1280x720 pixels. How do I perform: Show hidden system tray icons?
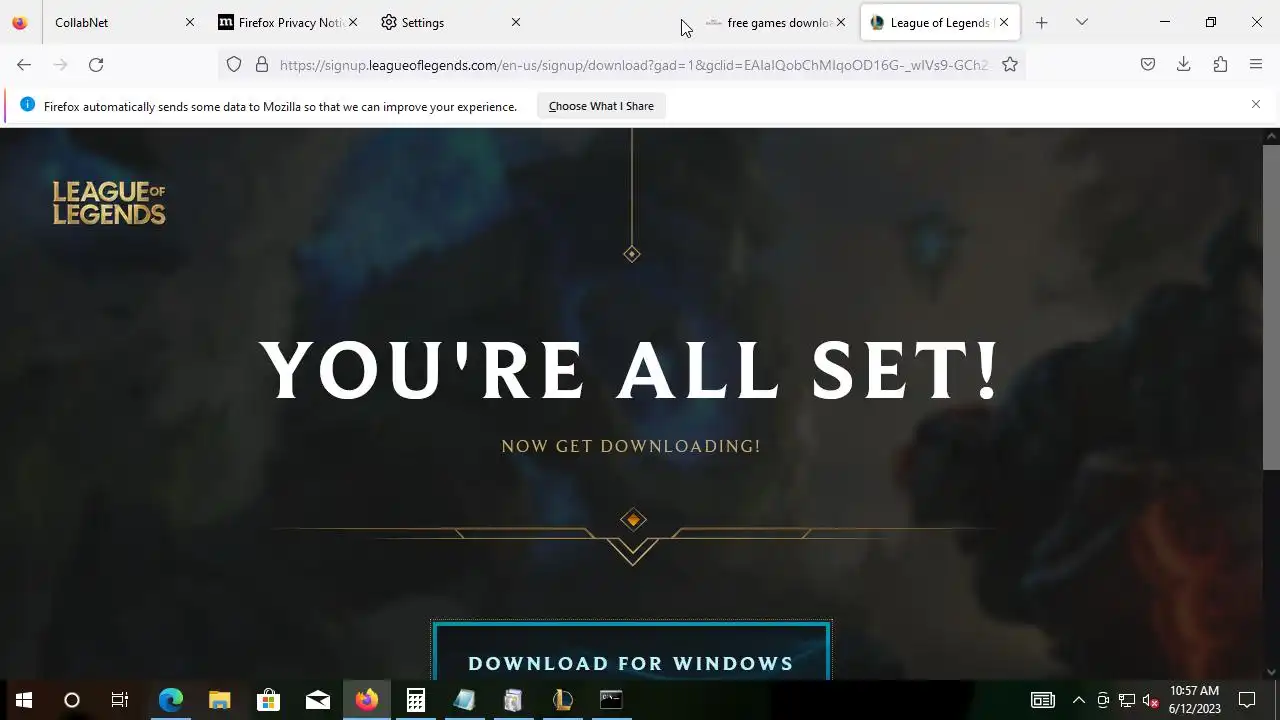click(x=1078, y=700)
